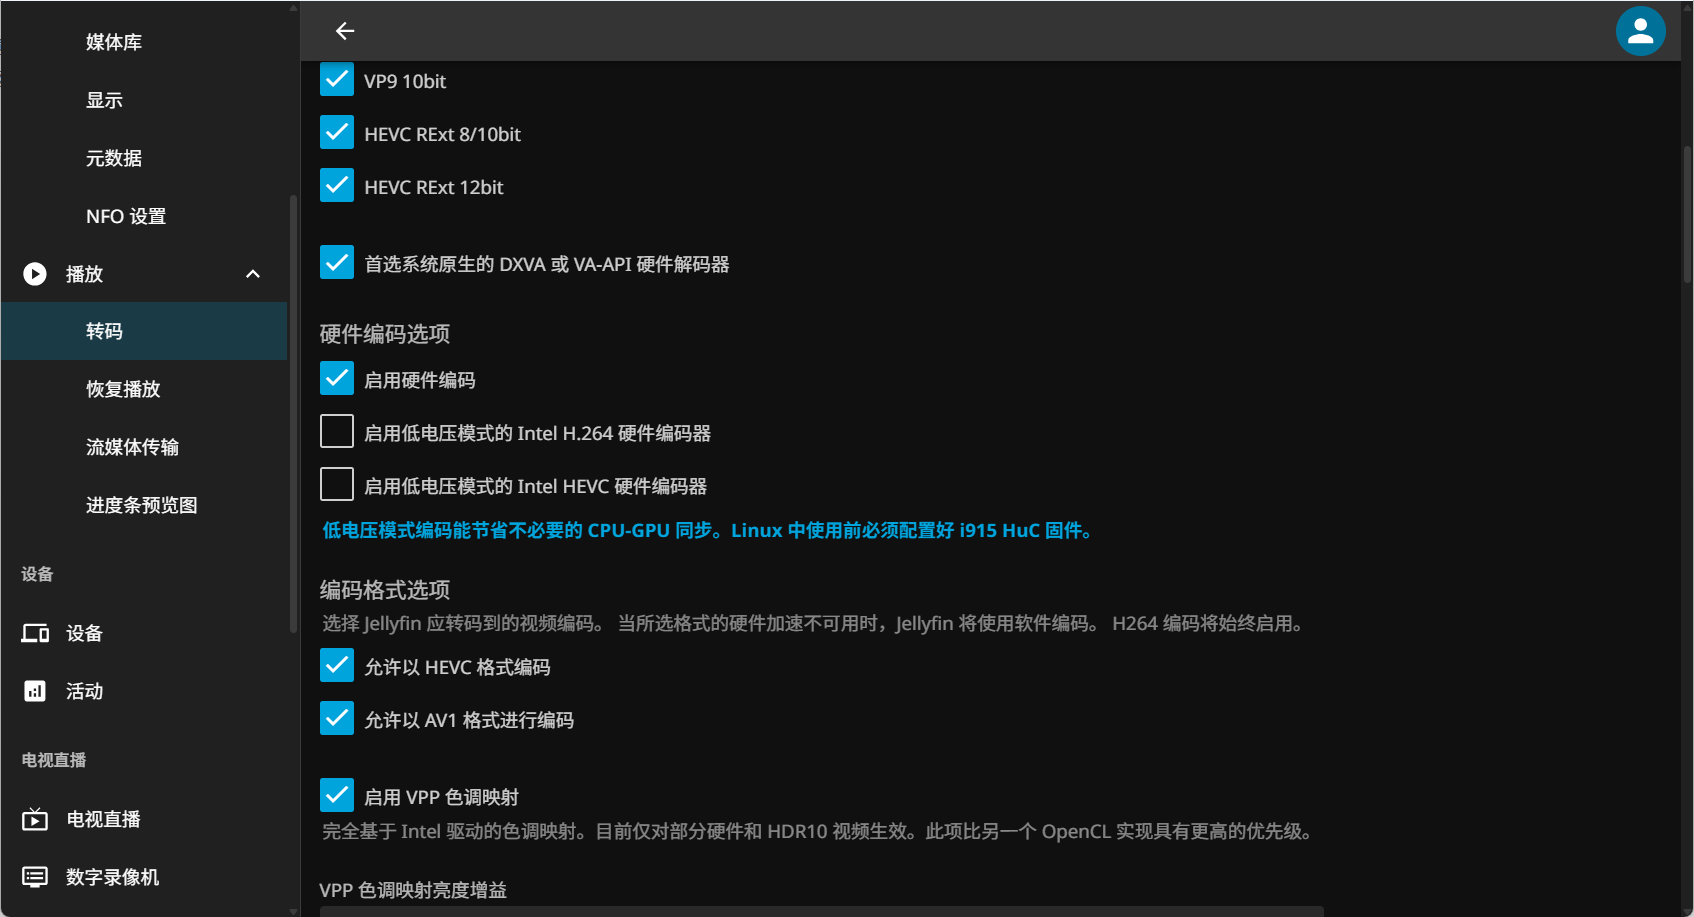Enable 低电压模式的 Intel HEVC 硬件编码器

pos(337,485)
